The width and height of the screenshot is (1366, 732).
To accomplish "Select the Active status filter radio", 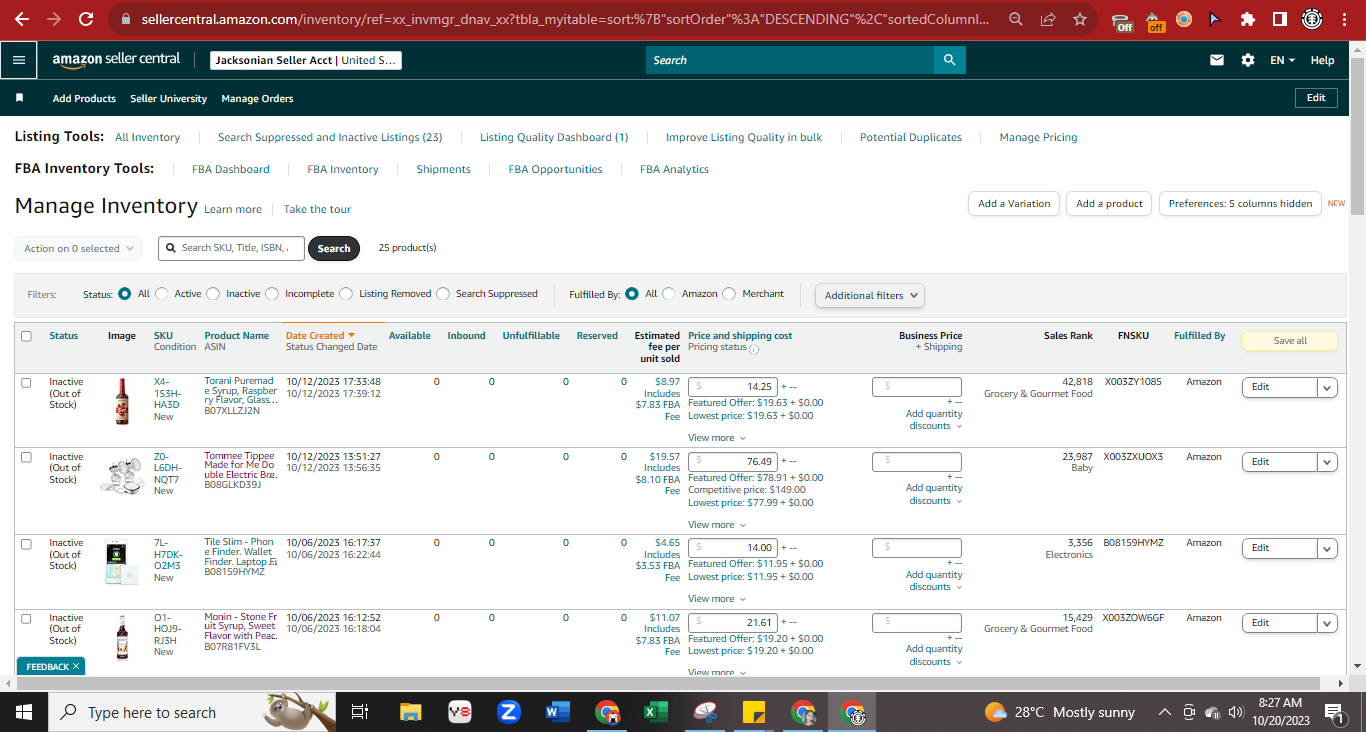I will click(x=162, y=294).
